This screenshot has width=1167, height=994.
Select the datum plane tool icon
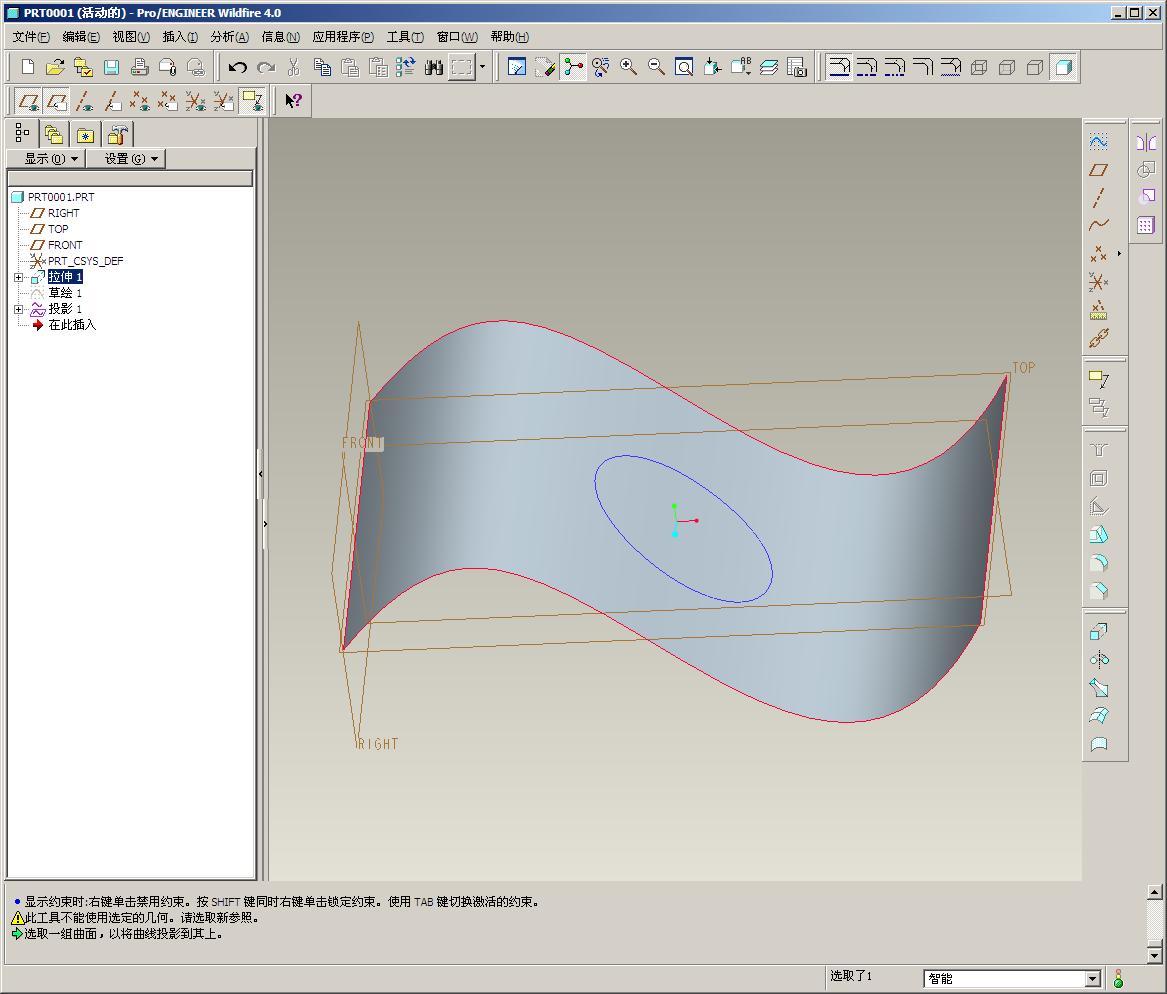(1098, 170)
